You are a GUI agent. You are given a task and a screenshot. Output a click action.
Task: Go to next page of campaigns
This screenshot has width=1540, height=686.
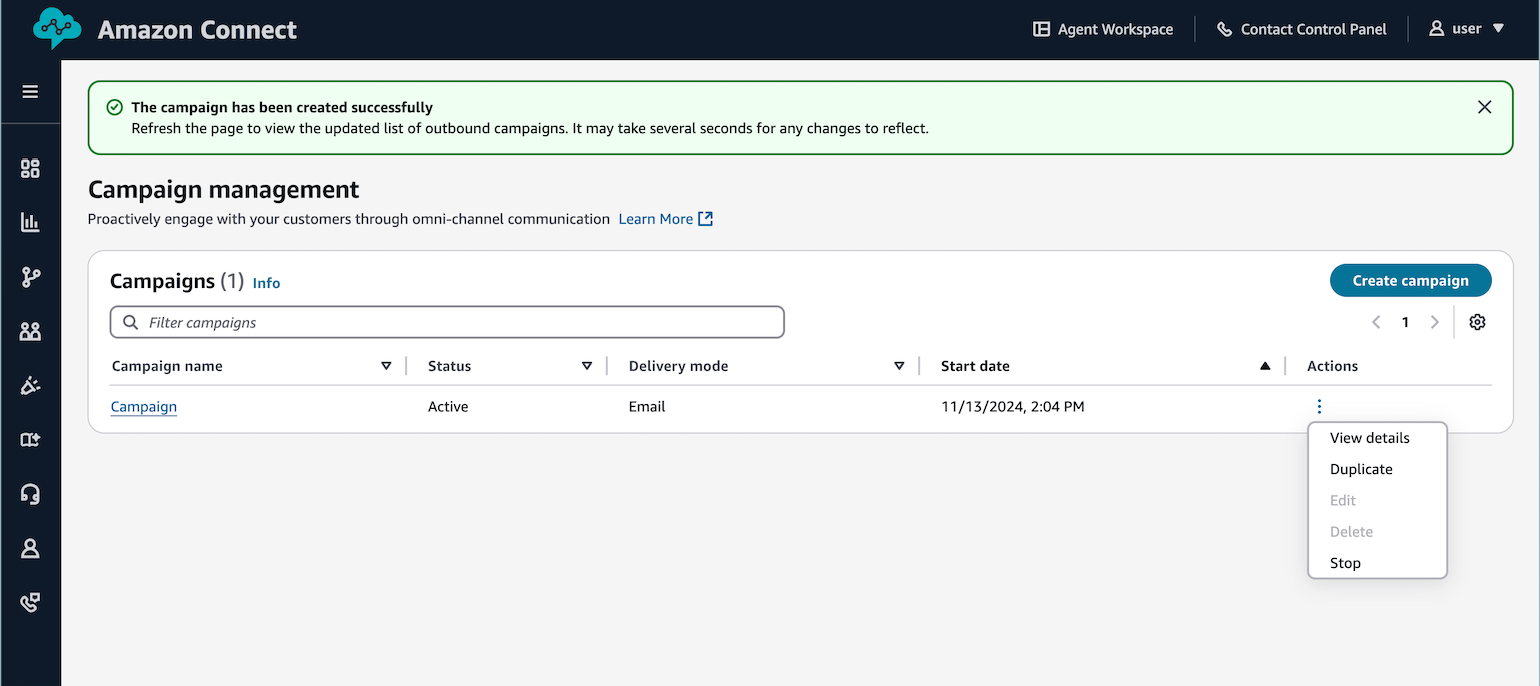1435,322
